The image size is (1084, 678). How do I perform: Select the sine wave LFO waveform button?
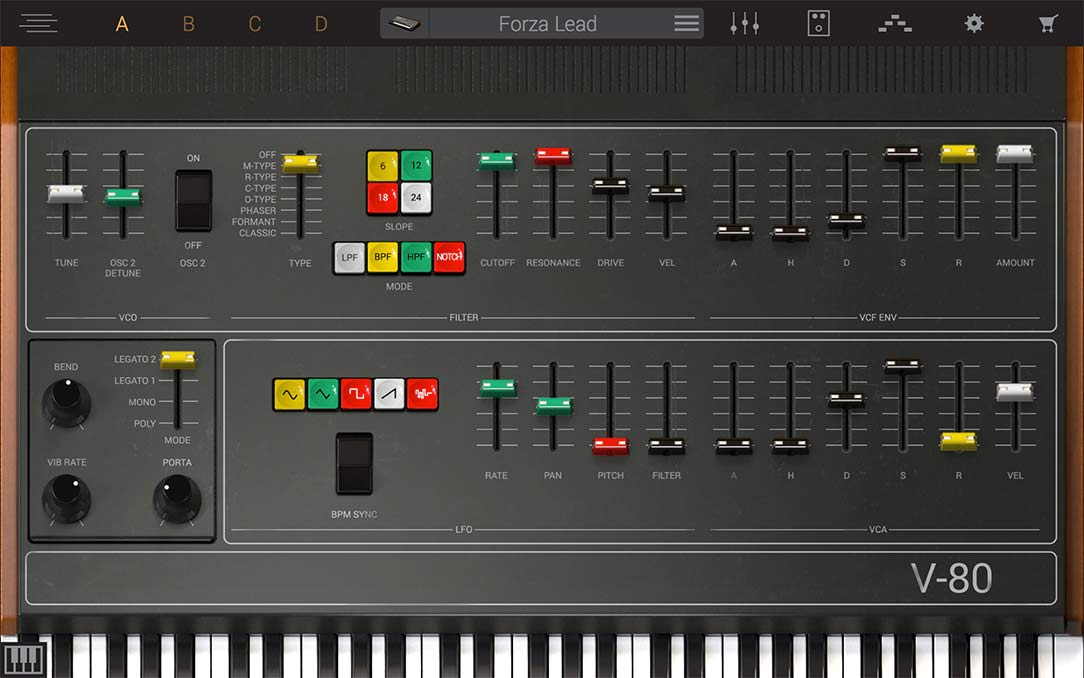pyautogui.click(x=289, y=394)
